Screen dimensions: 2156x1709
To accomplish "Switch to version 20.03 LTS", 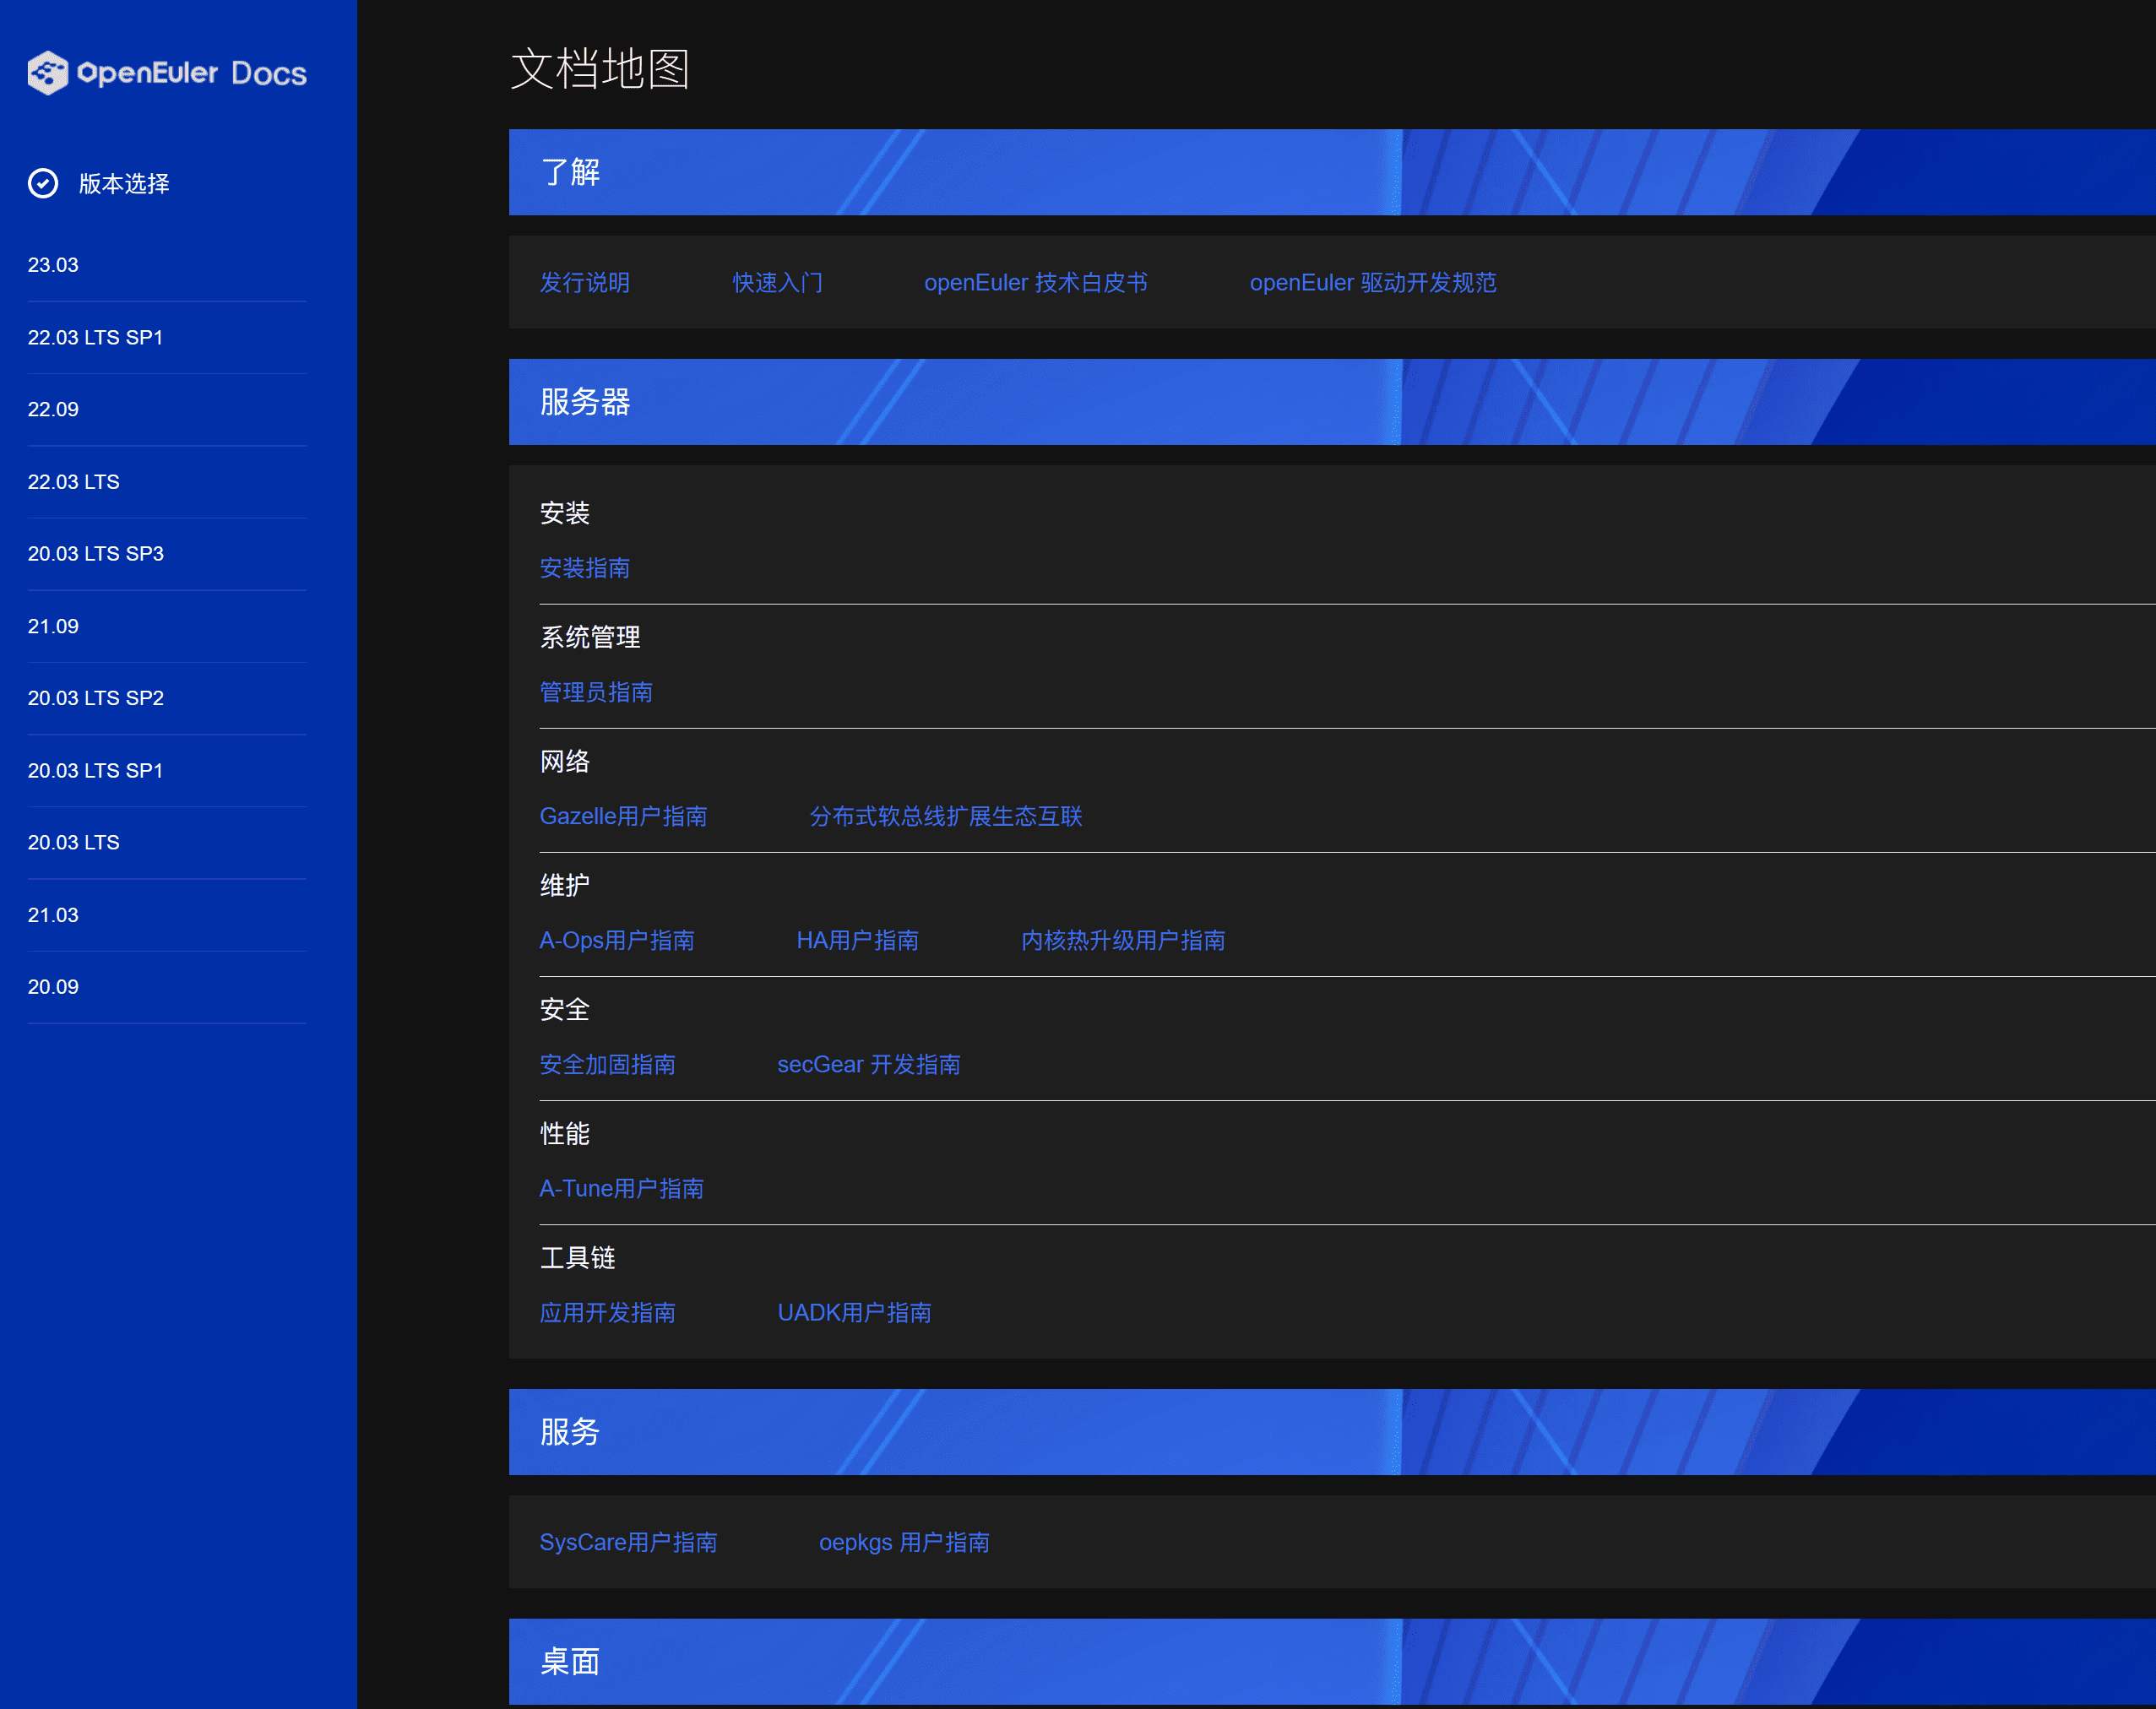I will coord(73,843).
